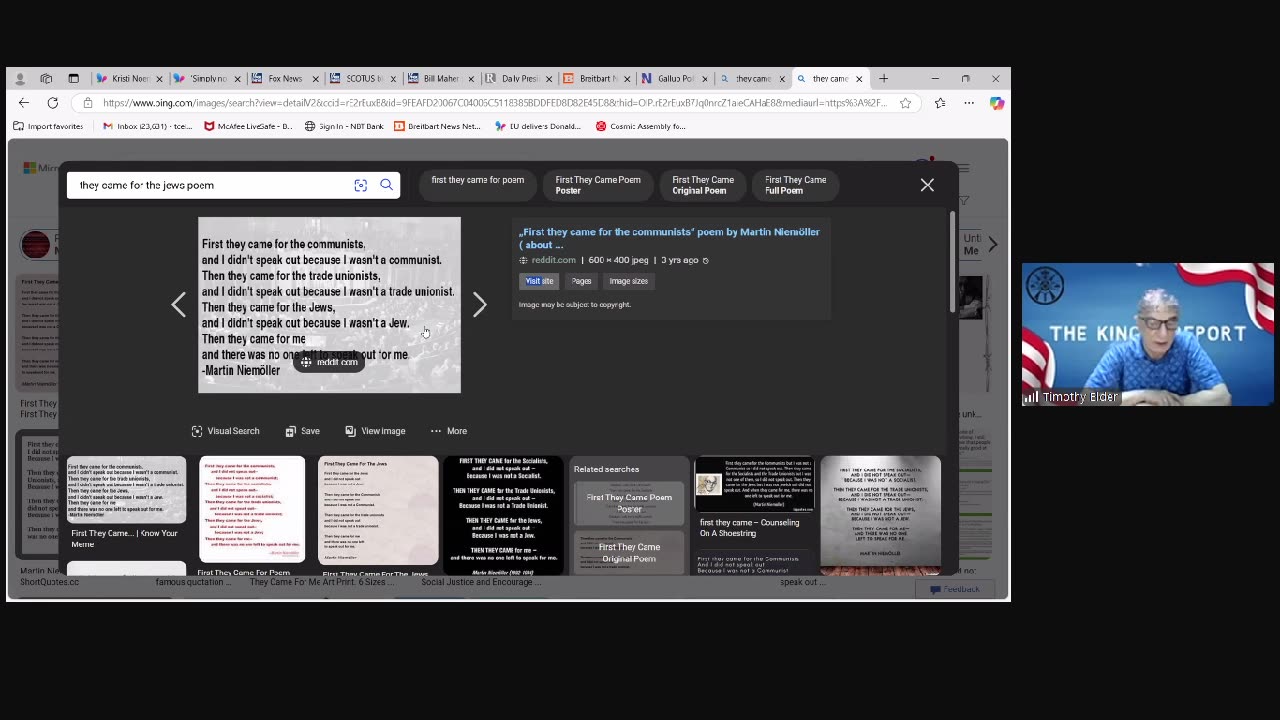Add this page to favorites star
Viewport: 1280px width, 720px height.
pyautogui.click(x=905, y=103)
